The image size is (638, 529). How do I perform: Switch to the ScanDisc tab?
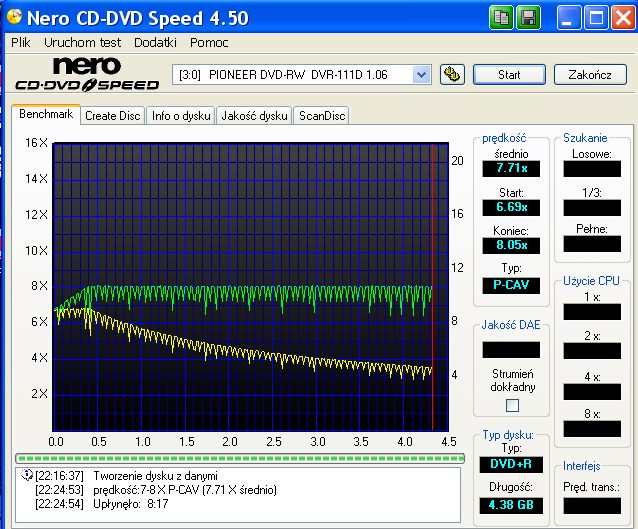click(322, 116)
